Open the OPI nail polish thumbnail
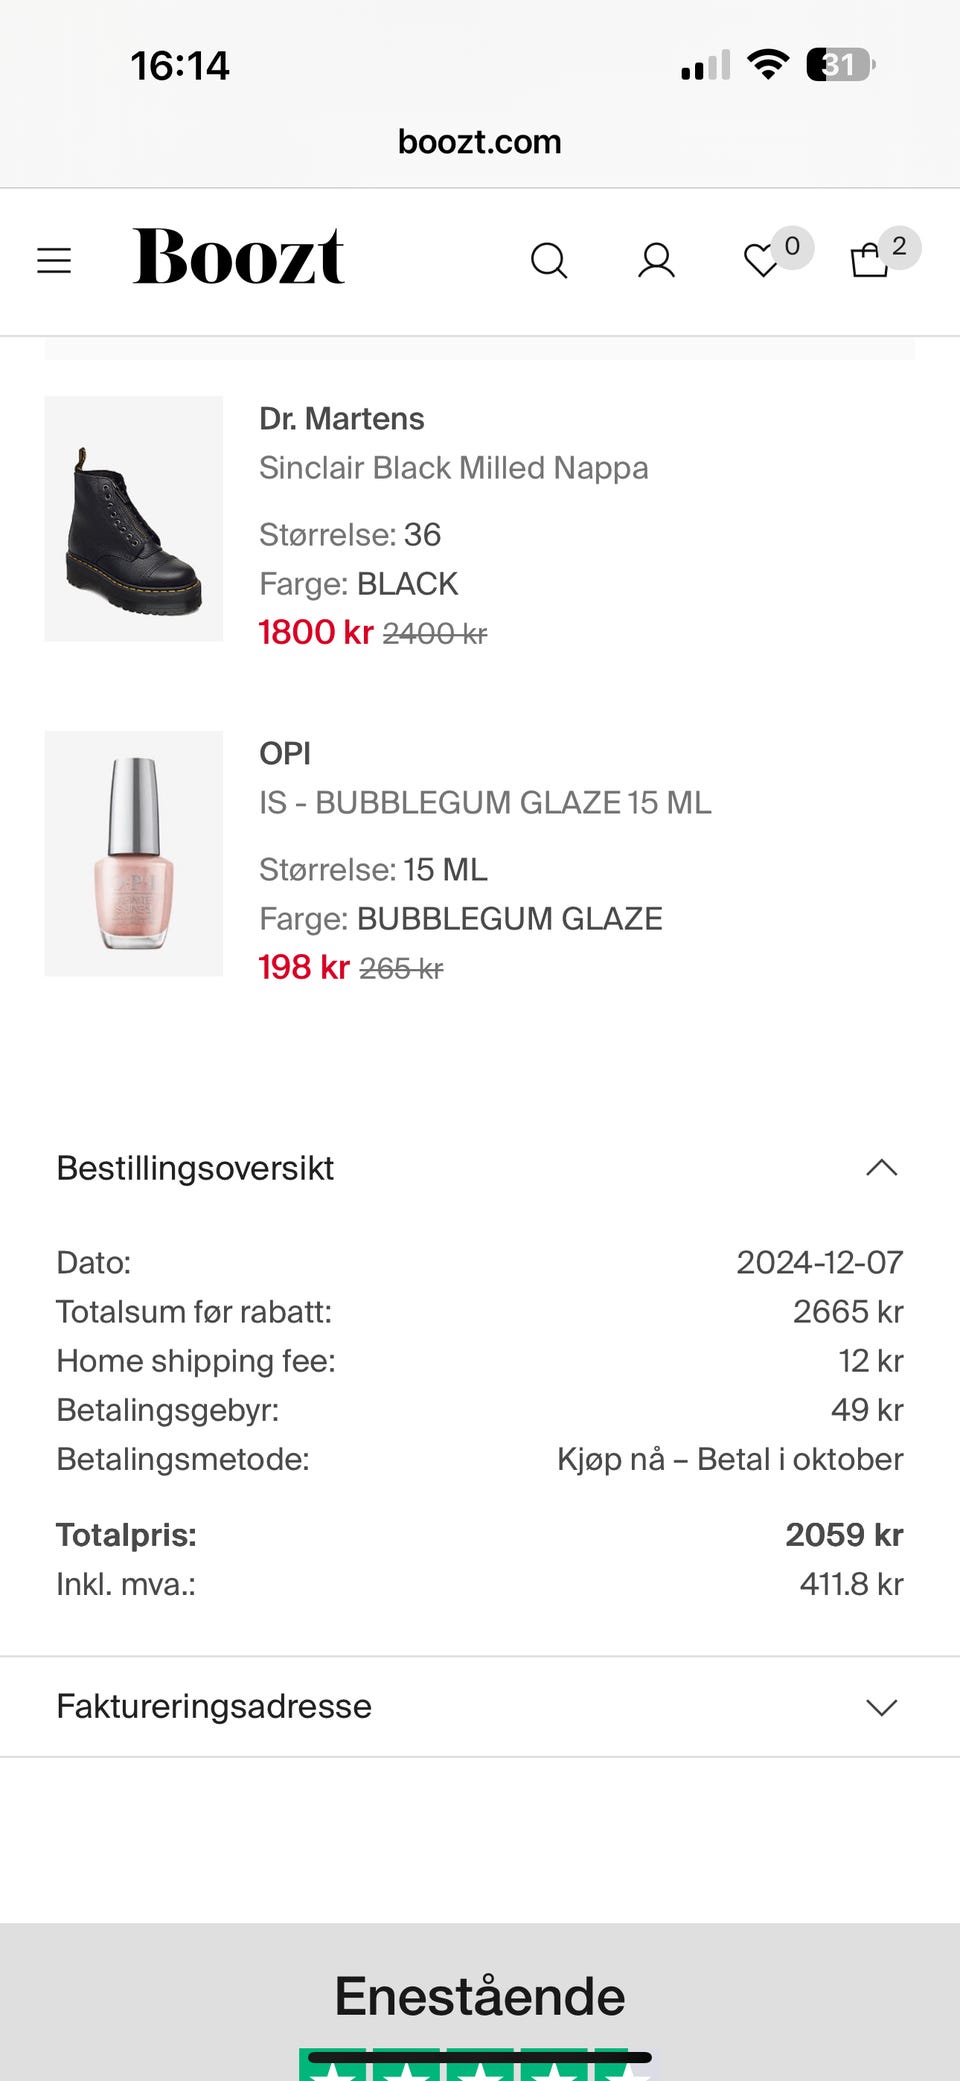The image size is (960, 2081). click(x=134, y=854)
